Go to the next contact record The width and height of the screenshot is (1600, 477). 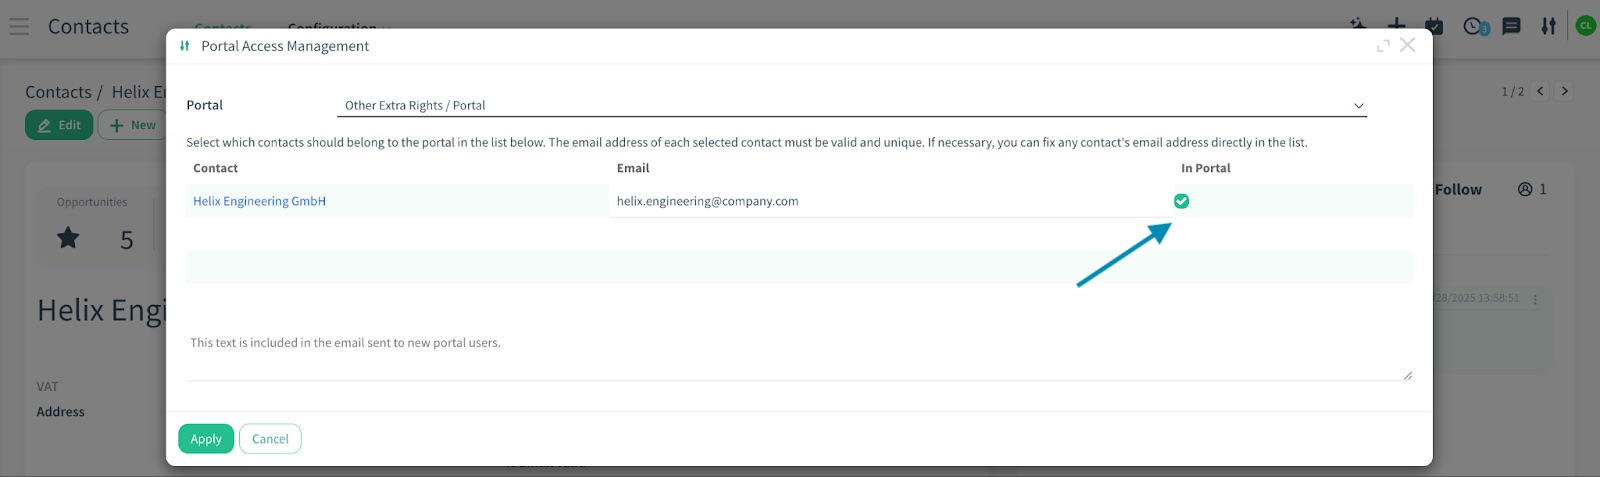tap(1565, 91)
